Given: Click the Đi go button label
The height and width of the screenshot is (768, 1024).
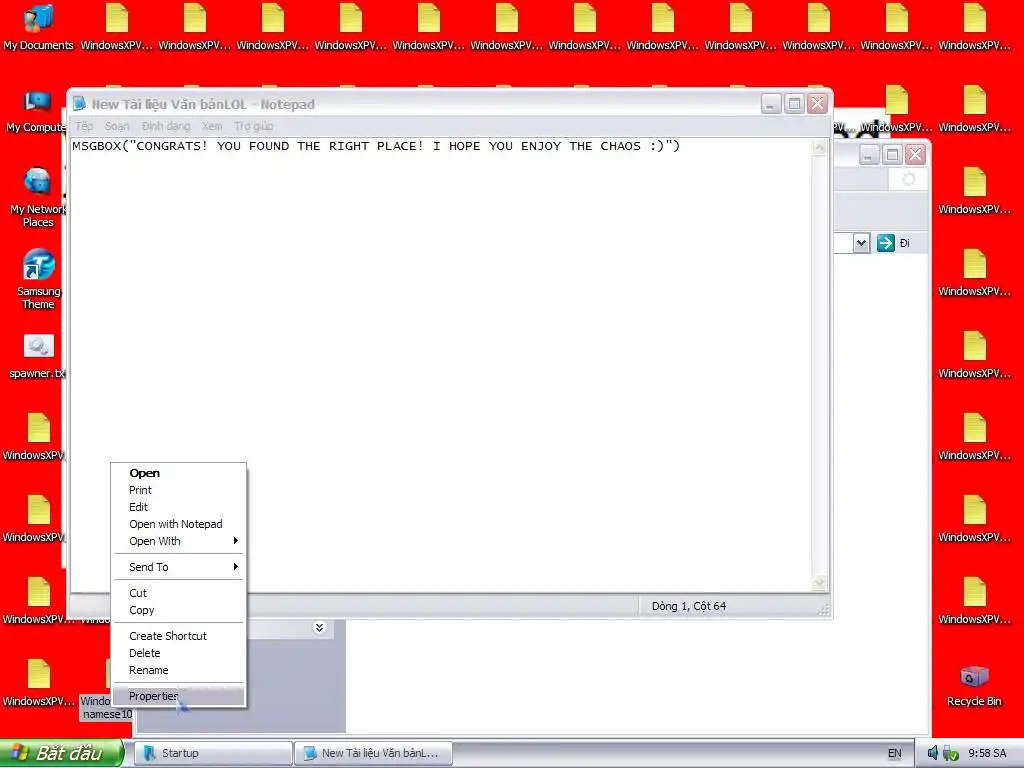Looking at the screenshot, I should [904, 243].
